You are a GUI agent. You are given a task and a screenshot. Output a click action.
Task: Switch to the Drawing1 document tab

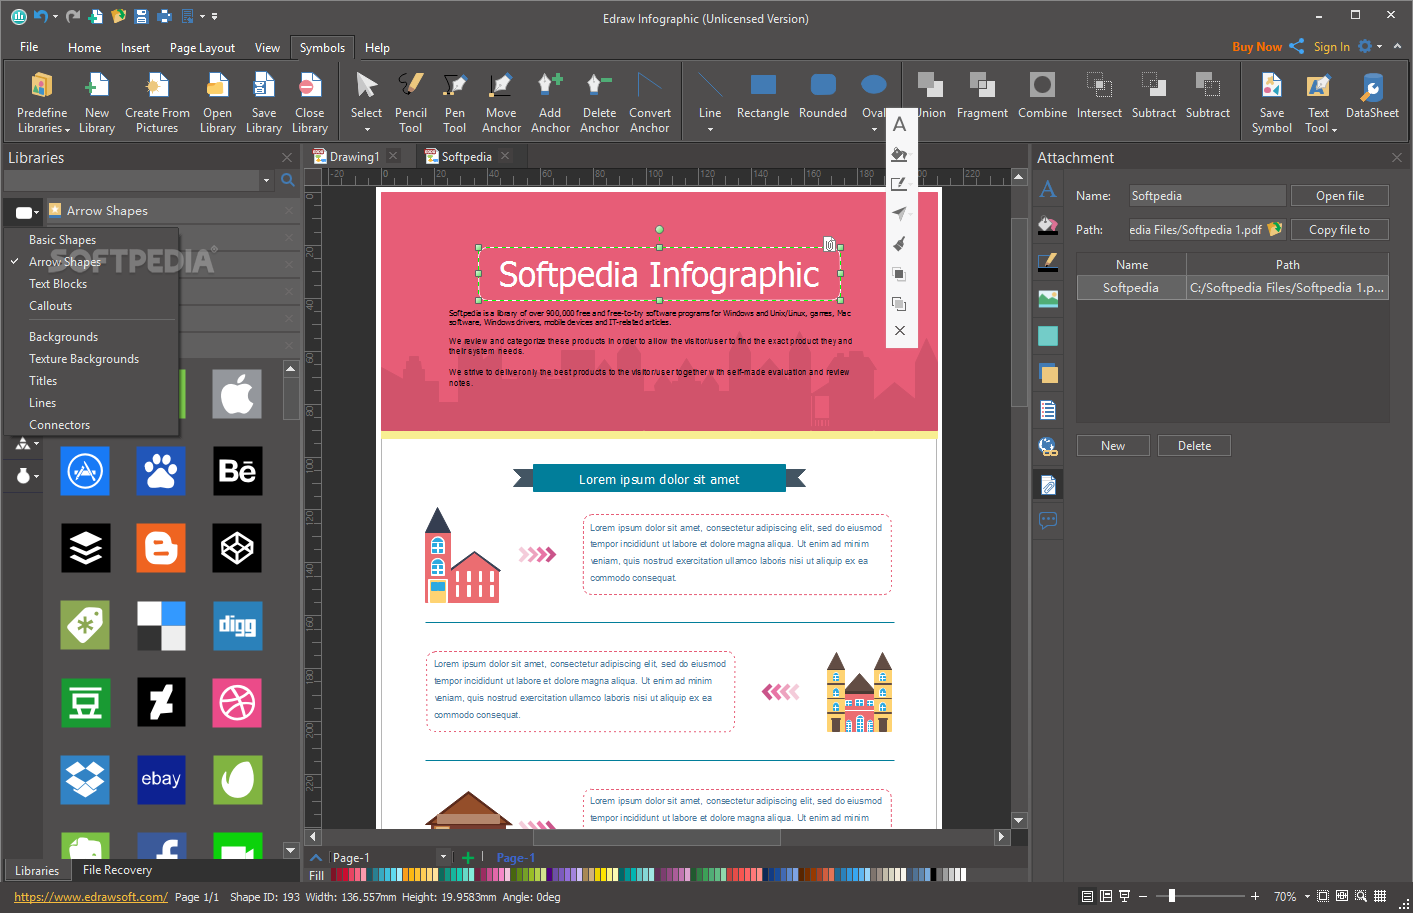tap(354, 156)
